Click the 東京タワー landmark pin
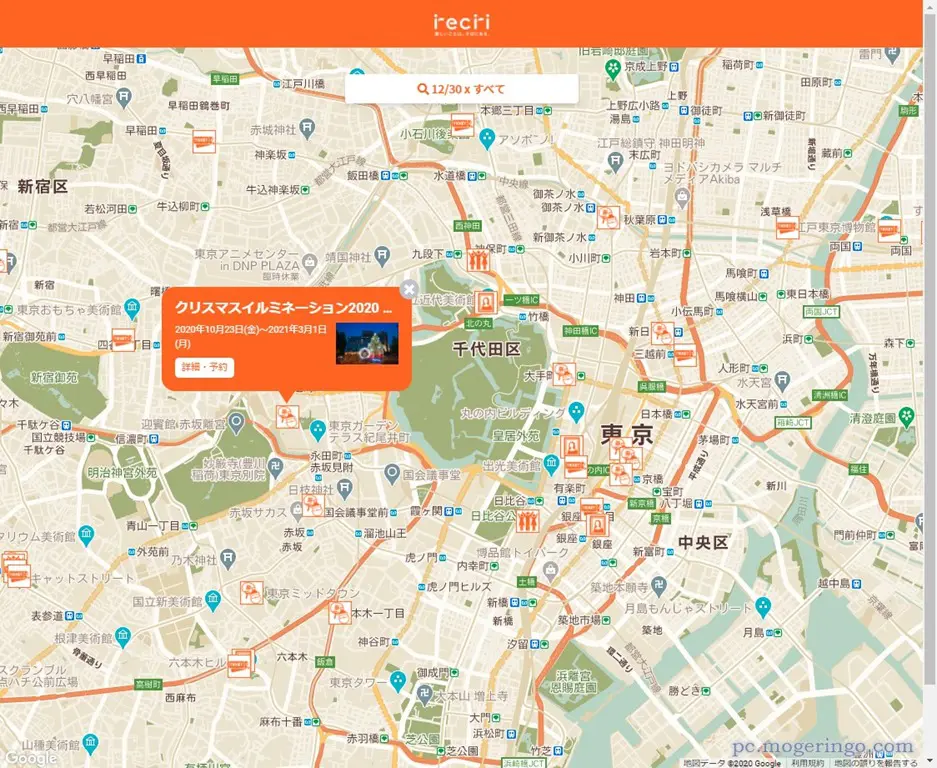937x768 pixels. click(x=397, y=681)
